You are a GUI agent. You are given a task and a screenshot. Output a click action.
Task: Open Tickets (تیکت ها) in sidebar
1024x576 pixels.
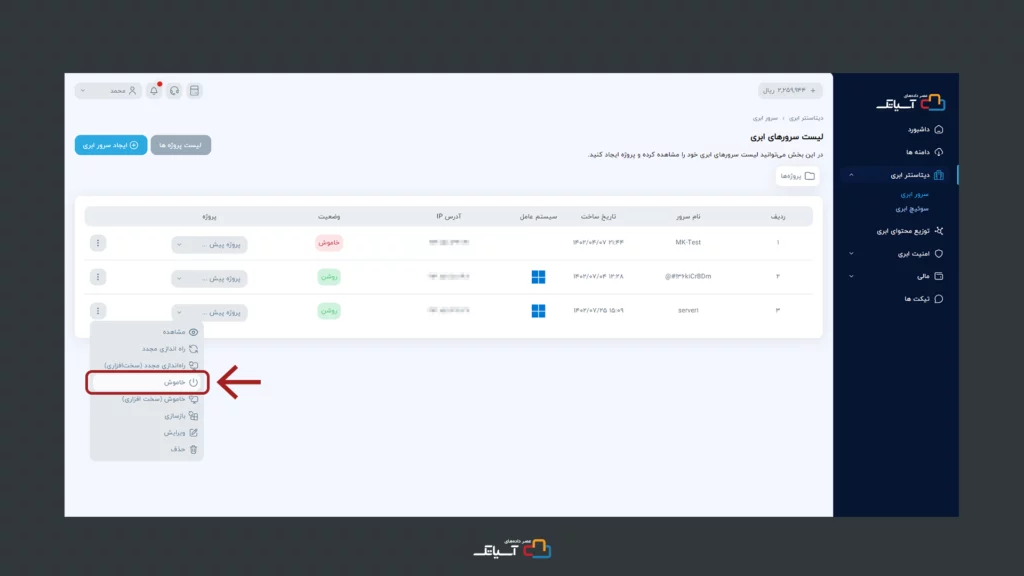[923, 298]
